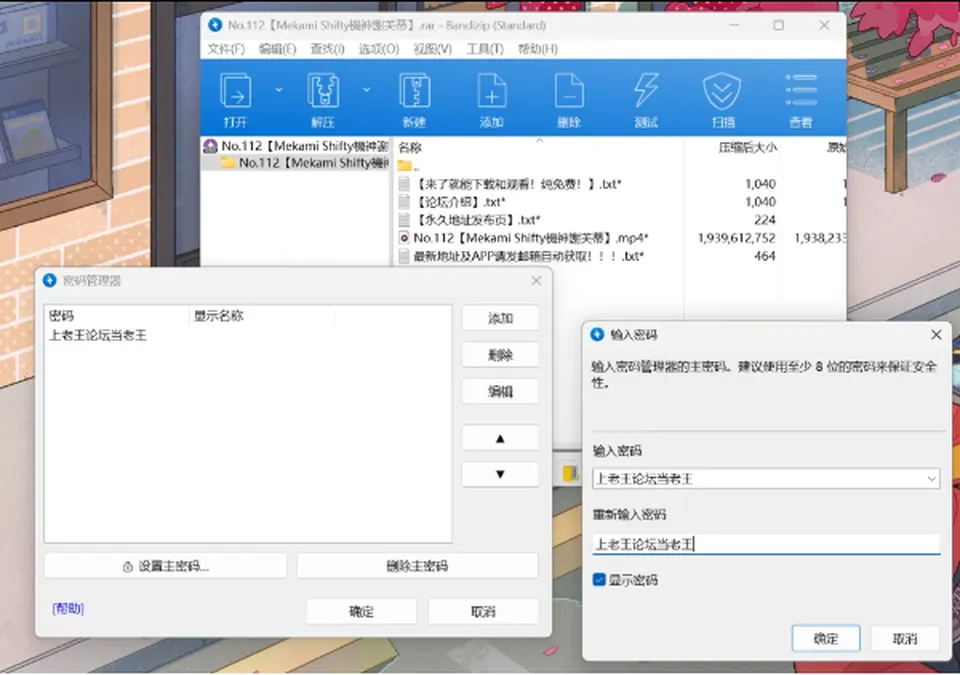
Task: Click the Extract (解压) toolbar icon
Action: 323,100
